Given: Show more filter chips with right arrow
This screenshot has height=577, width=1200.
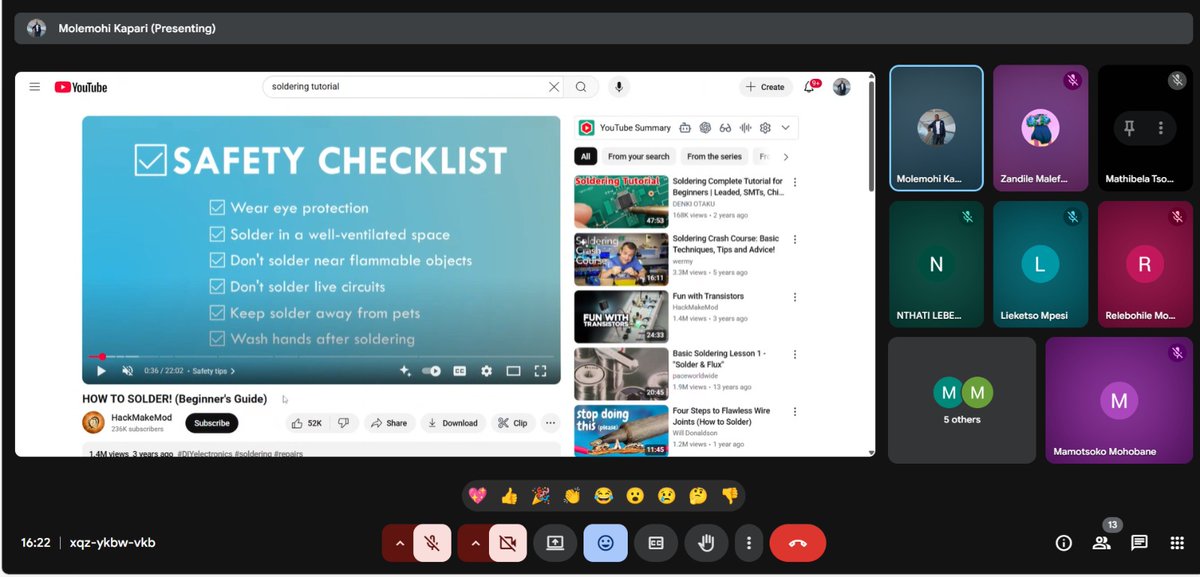Looking at the screenshot, I should [x=786, y=157].
